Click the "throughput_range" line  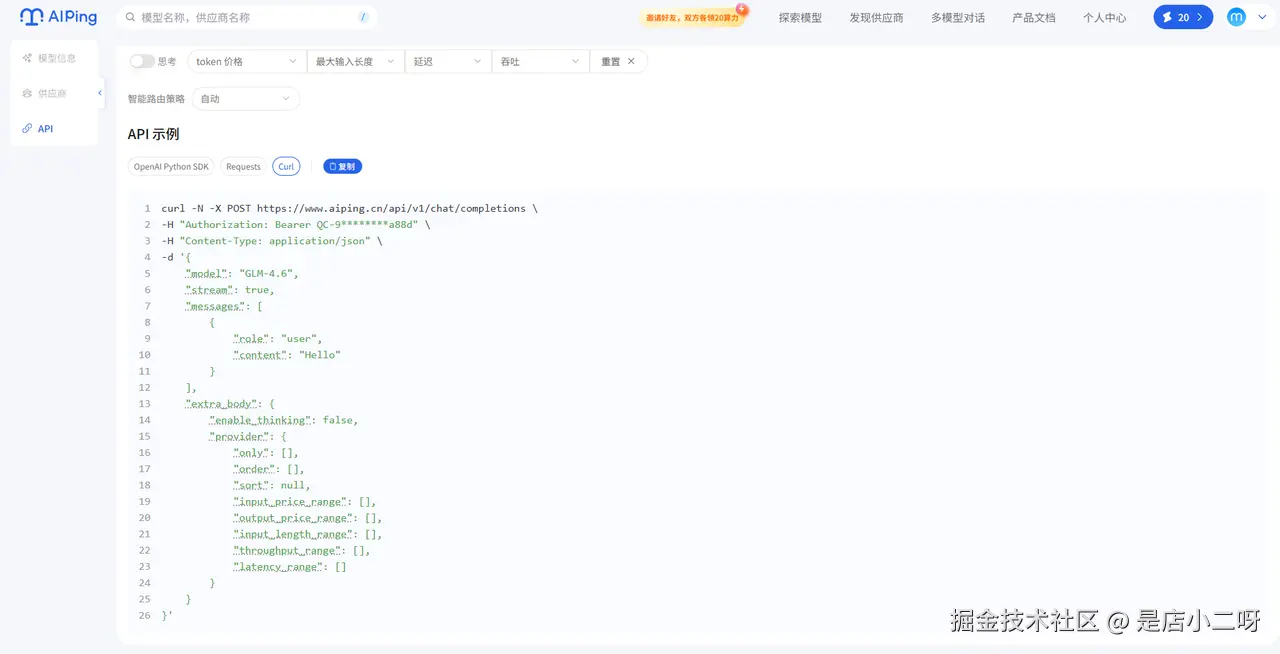[302, 550]
